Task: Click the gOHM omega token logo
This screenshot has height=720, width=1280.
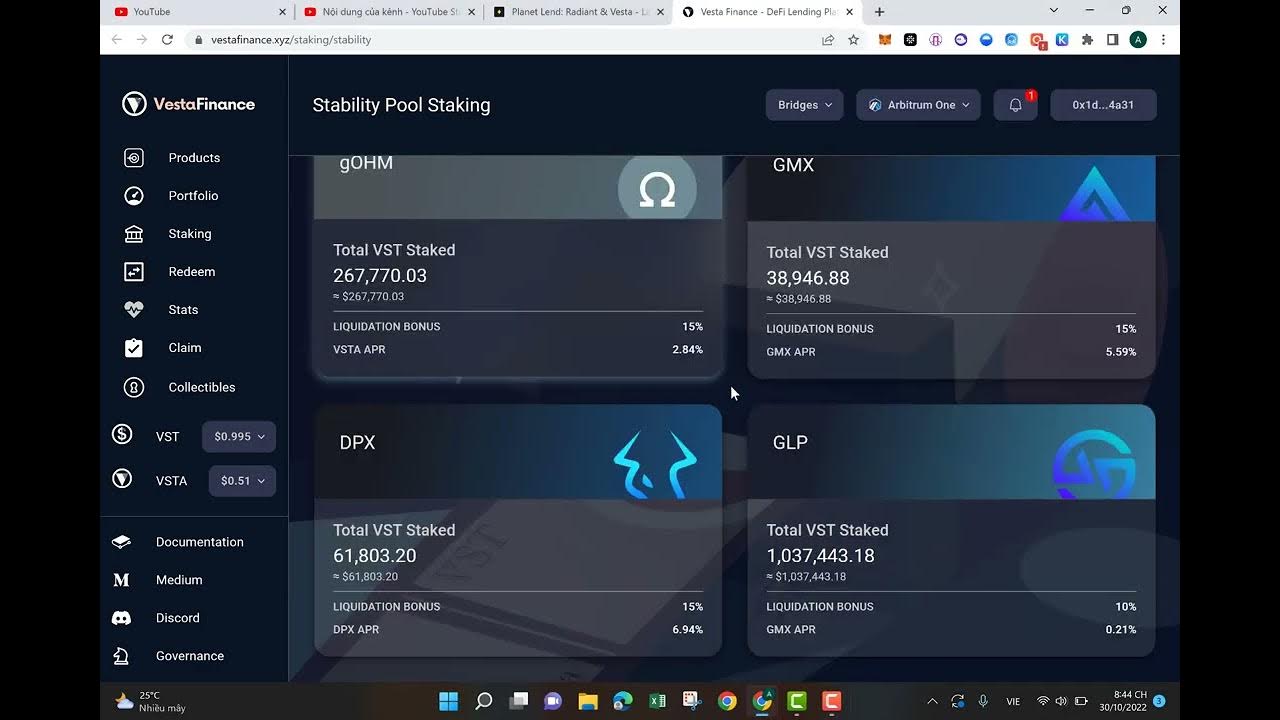Action: coord(657,188)
